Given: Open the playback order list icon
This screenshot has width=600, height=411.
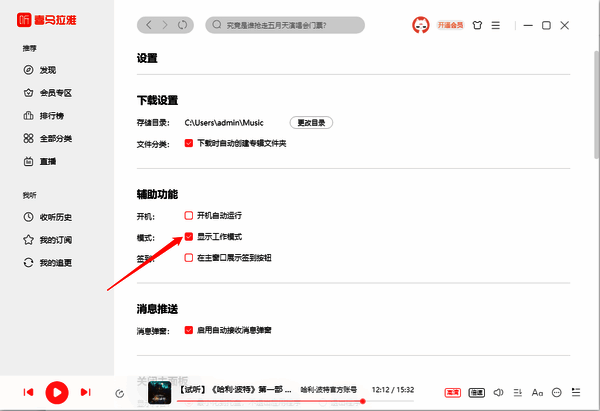Looking at the screenshot, I should (x=518, y=392).
